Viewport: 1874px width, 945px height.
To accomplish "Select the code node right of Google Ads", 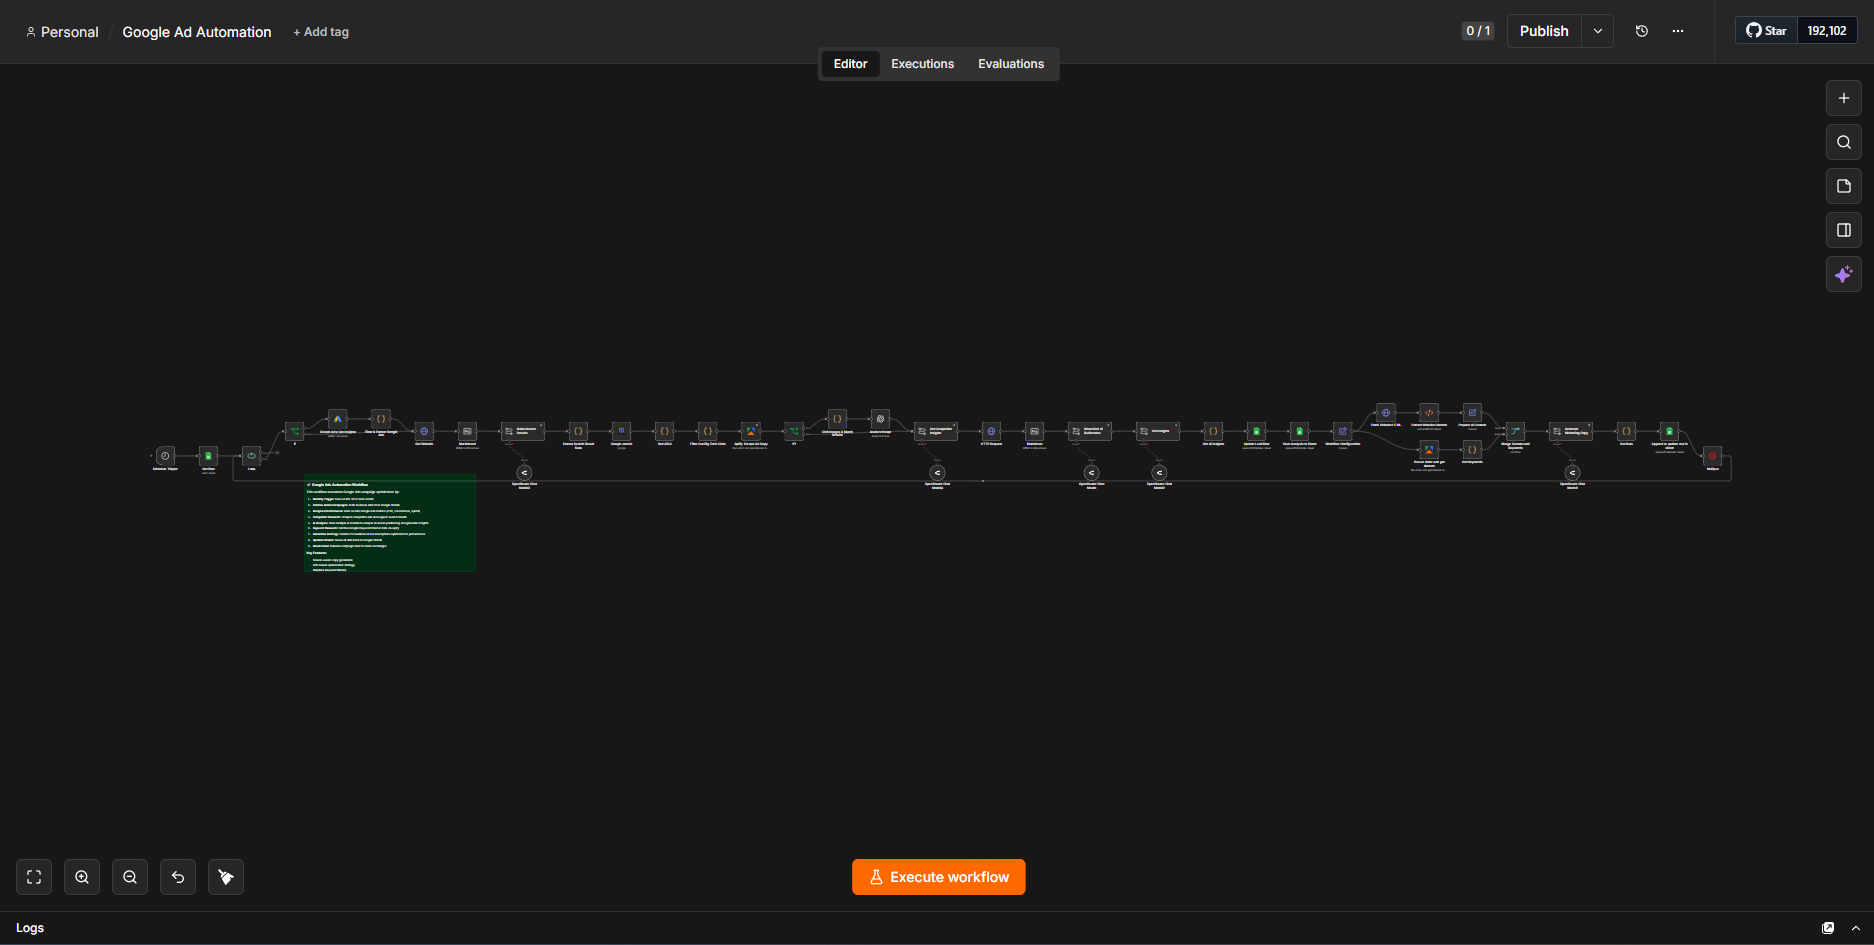I will pos(381,419).
